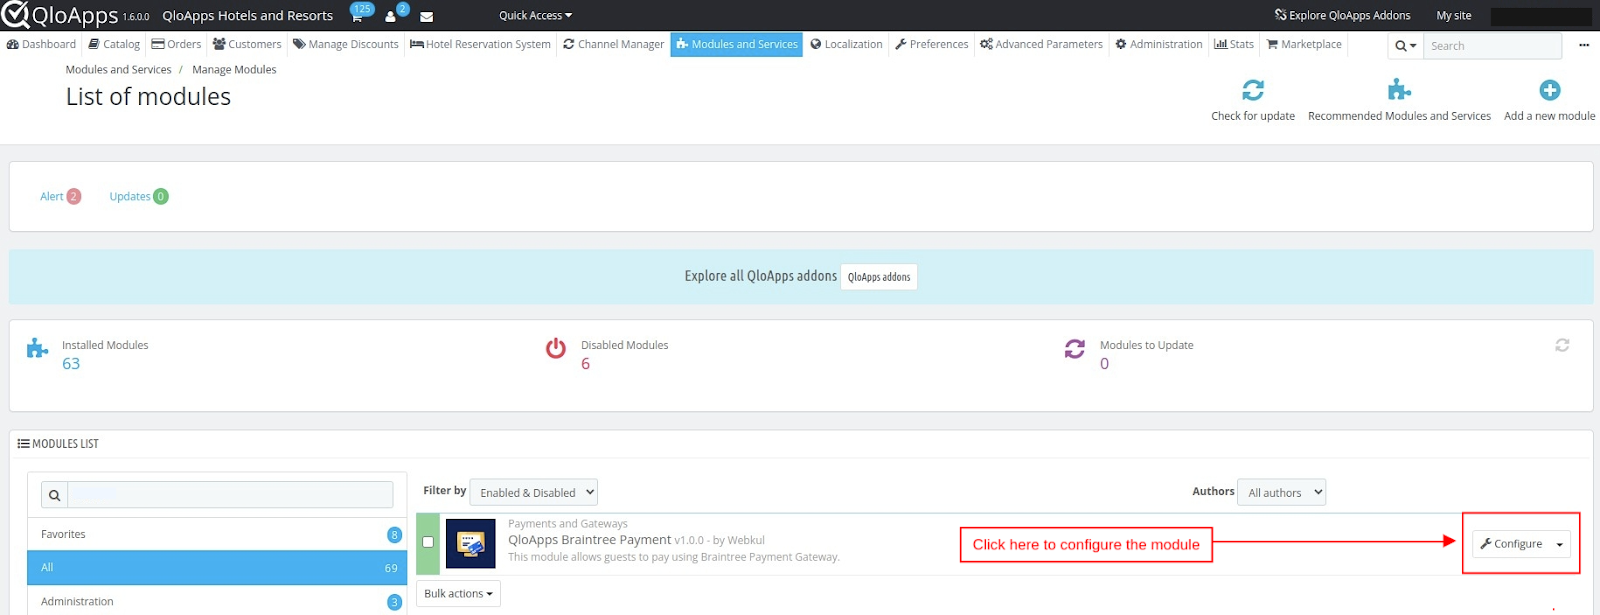Open the Advanced Parameters menu
Image resolution: width=1600 pixels, height=615 pixels.
pyautogui.click(x=1041, y=44)
